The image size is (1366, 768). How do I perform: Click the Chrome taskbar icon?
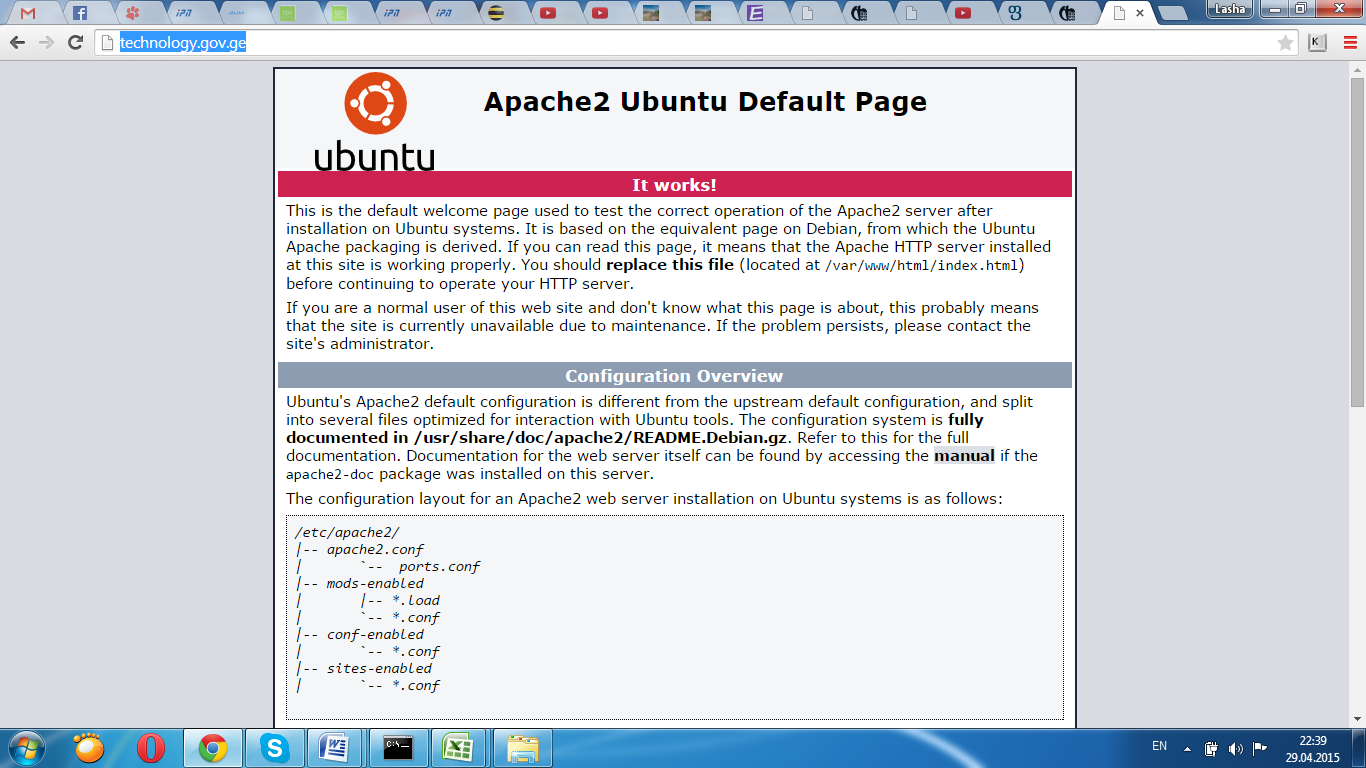click(212, 748)
